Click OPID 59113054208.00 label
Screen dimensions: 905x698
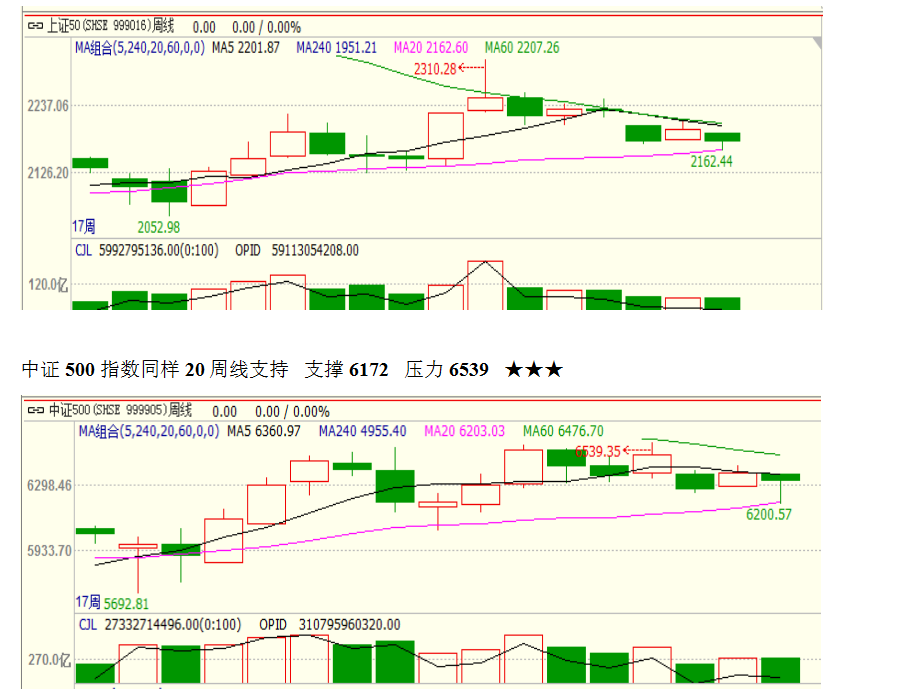pos(297,250)
